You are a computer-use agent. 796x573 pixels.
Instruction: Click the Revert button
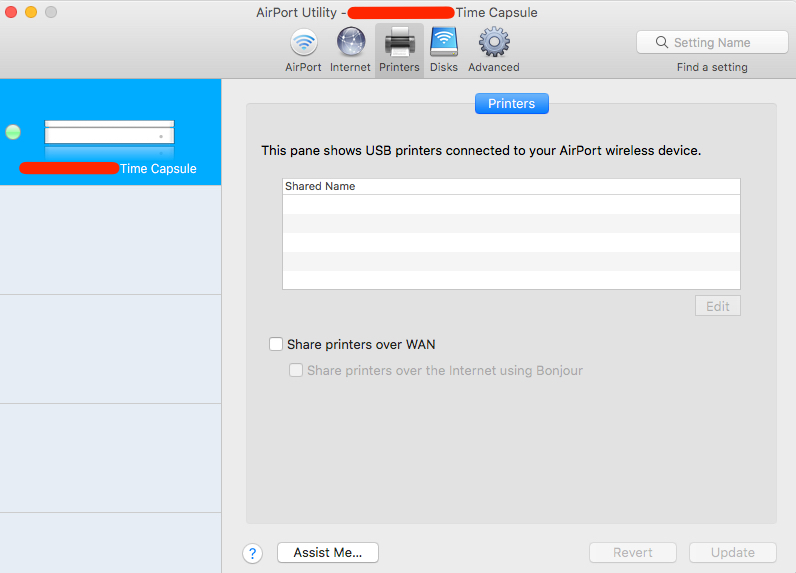click(x=633, y=553)
